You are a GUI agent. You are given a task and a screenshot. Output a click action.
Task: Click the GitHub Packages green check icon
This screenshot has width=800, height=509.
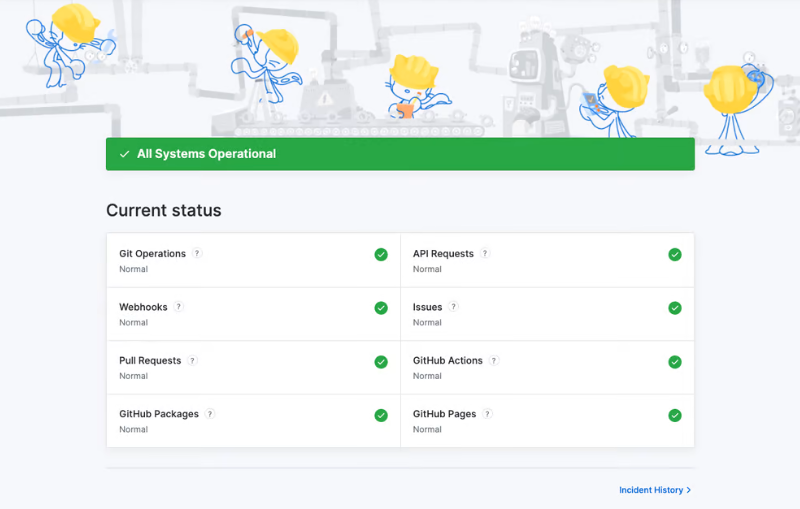tap(381, 415)
